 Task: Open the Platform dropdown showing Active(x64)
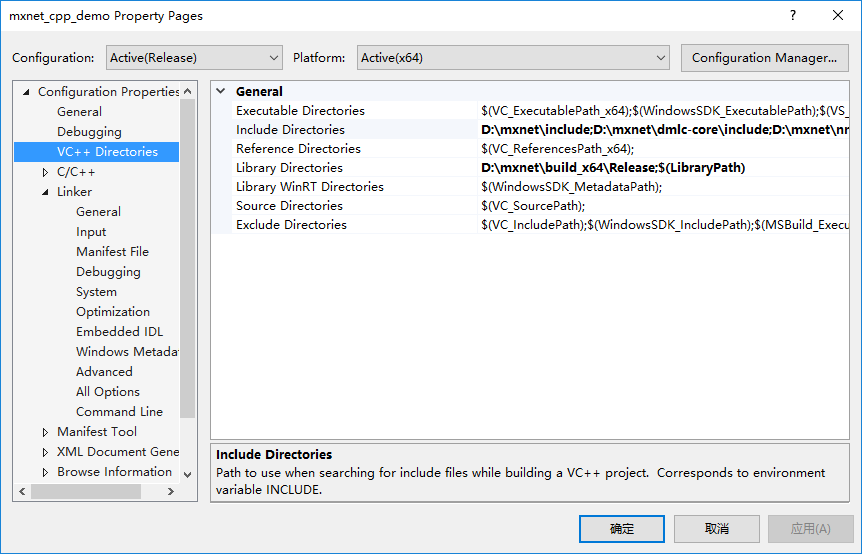(x=513, y=58)
